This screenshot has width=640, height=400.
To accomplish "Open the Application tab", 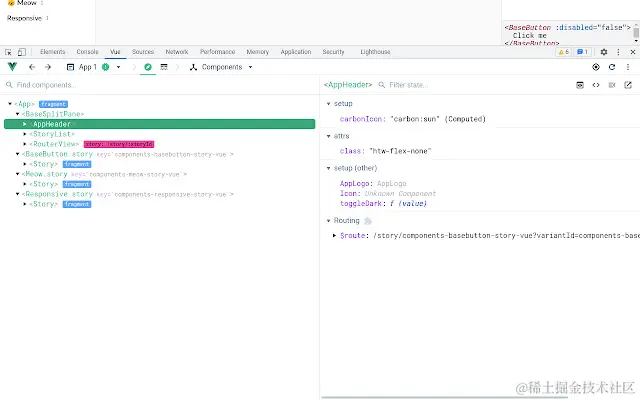I will (x=296, y=52).
